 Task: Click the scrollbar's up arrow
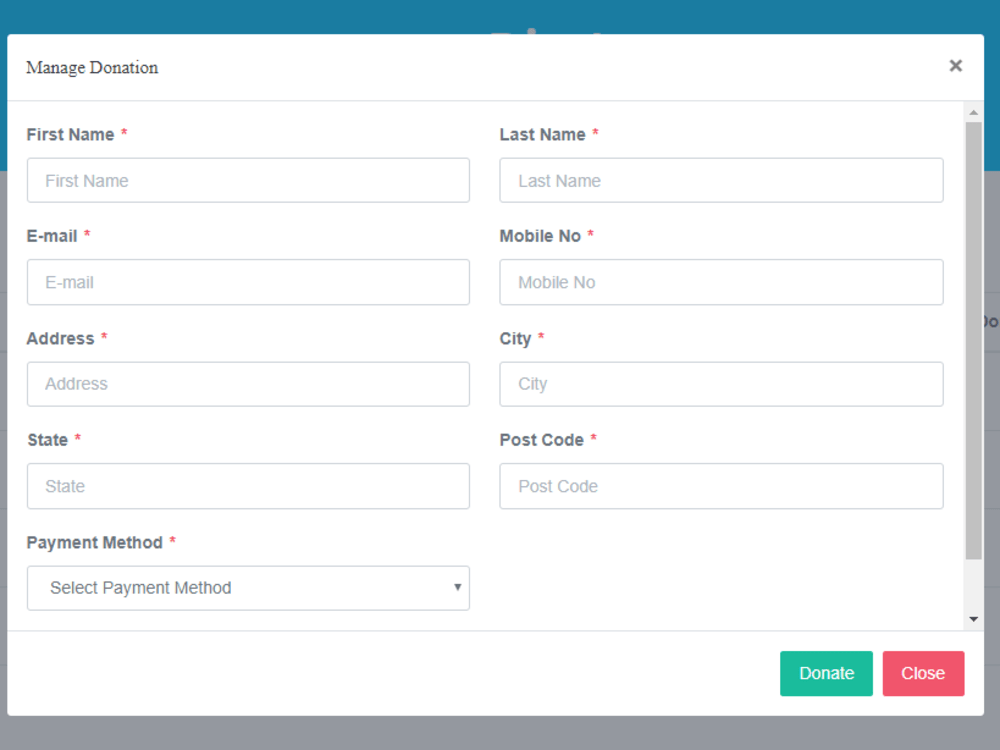[x=973, y=110]
